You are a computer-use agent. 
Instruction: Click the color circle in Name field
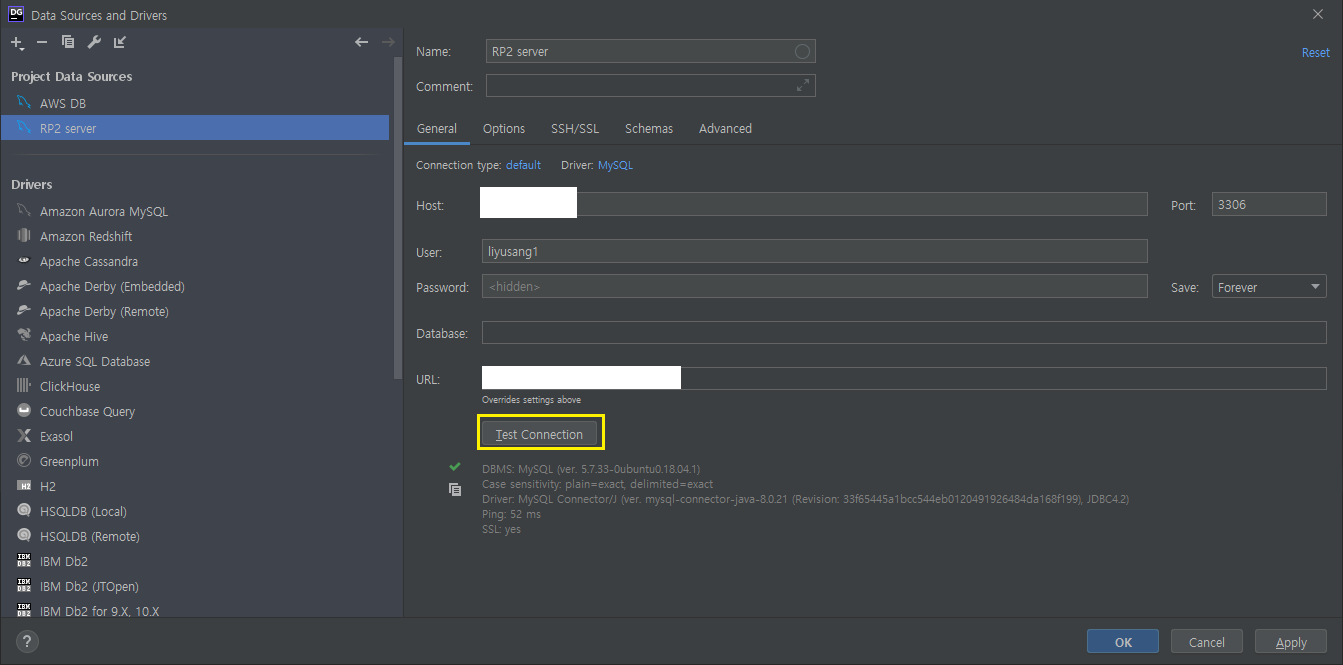[802, 51]
